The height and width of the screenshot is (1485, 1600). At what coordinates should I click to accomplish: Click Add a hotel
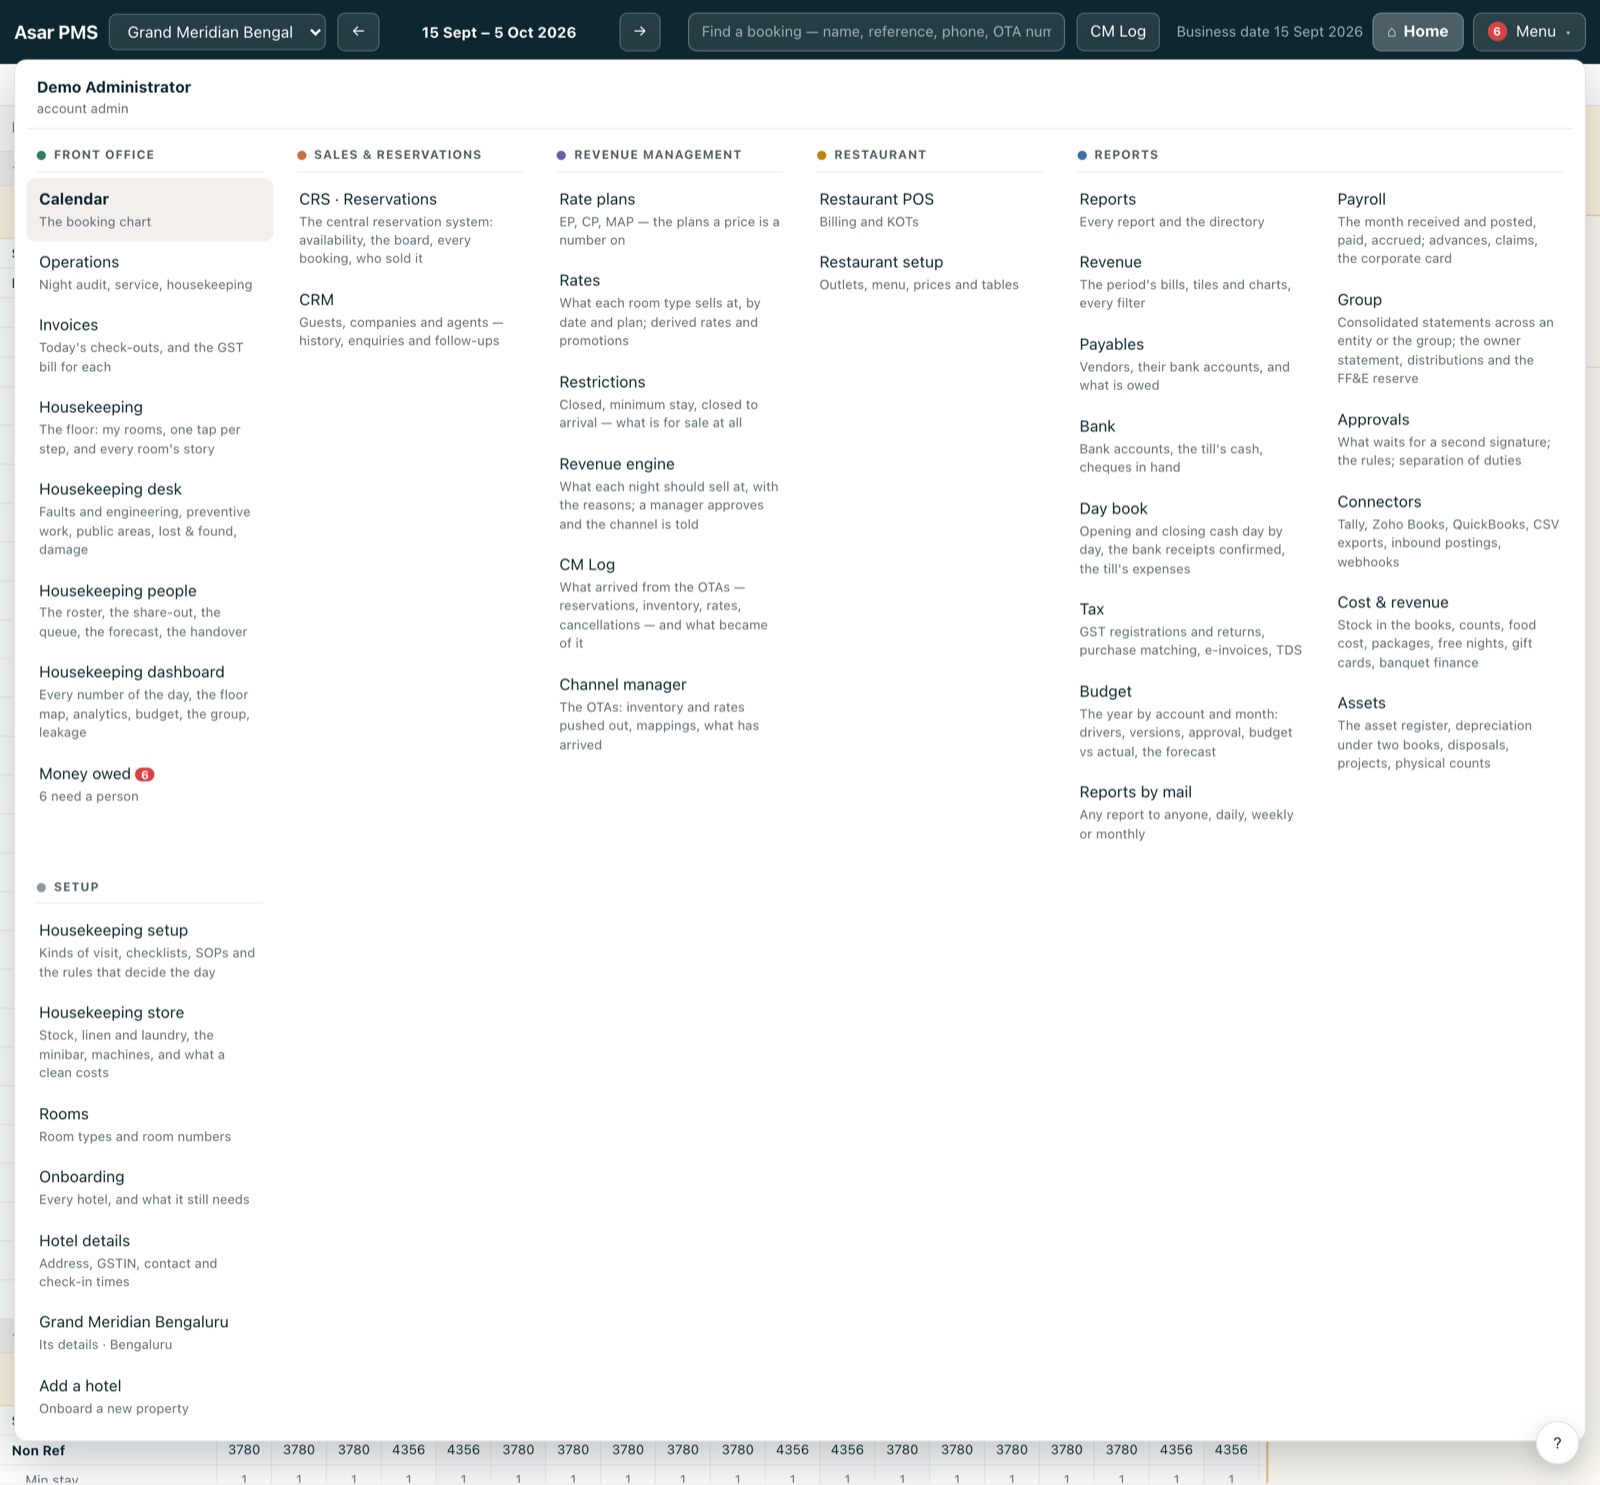150,1397
